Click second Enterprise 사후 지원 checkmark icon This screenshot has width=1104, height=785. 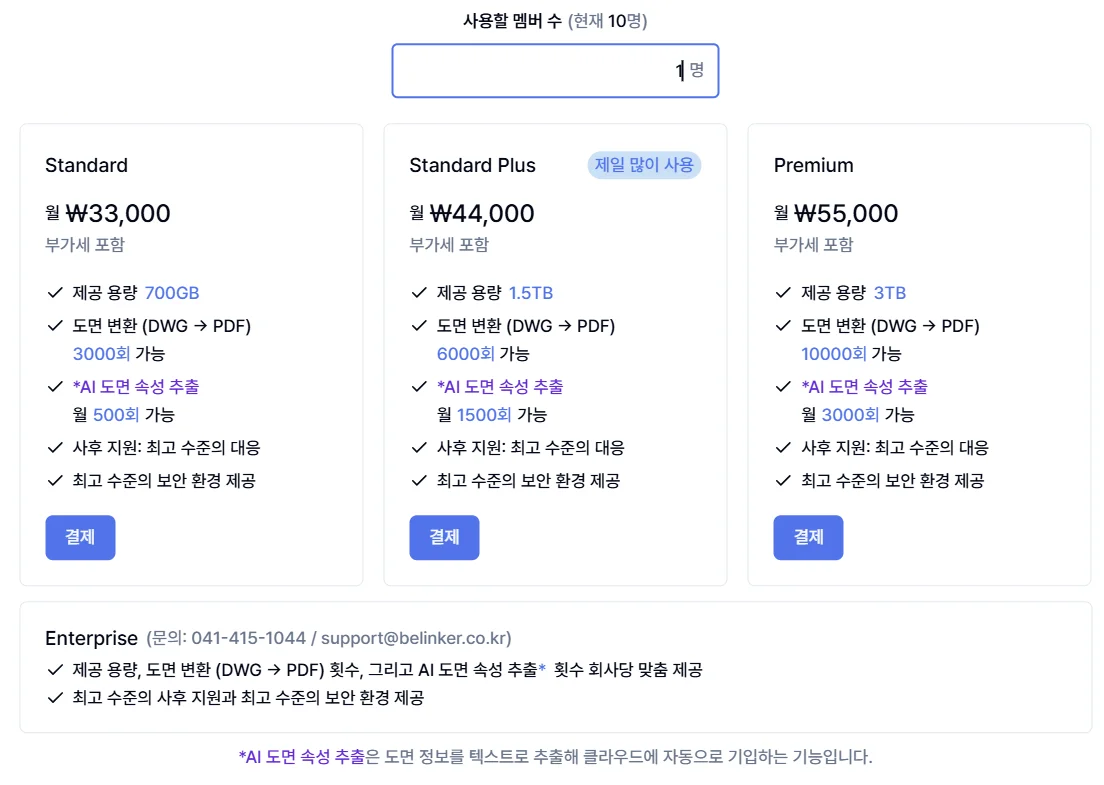click(55, 698)
